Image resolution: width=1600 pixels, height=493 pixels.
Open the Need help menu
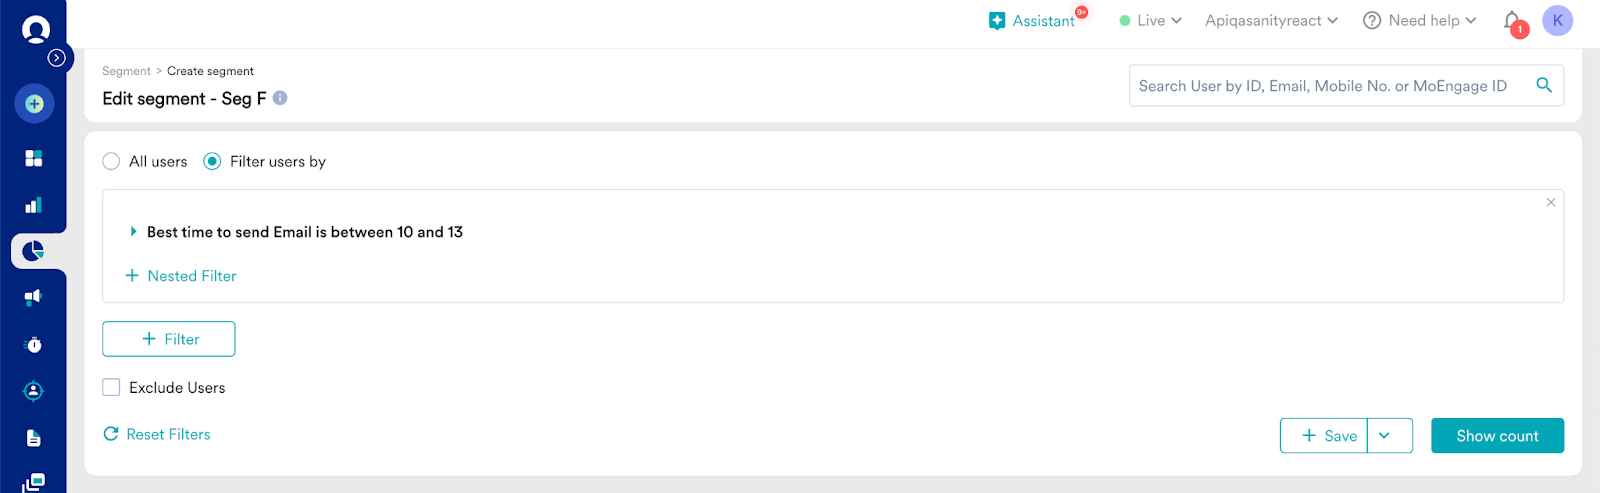1420,21
